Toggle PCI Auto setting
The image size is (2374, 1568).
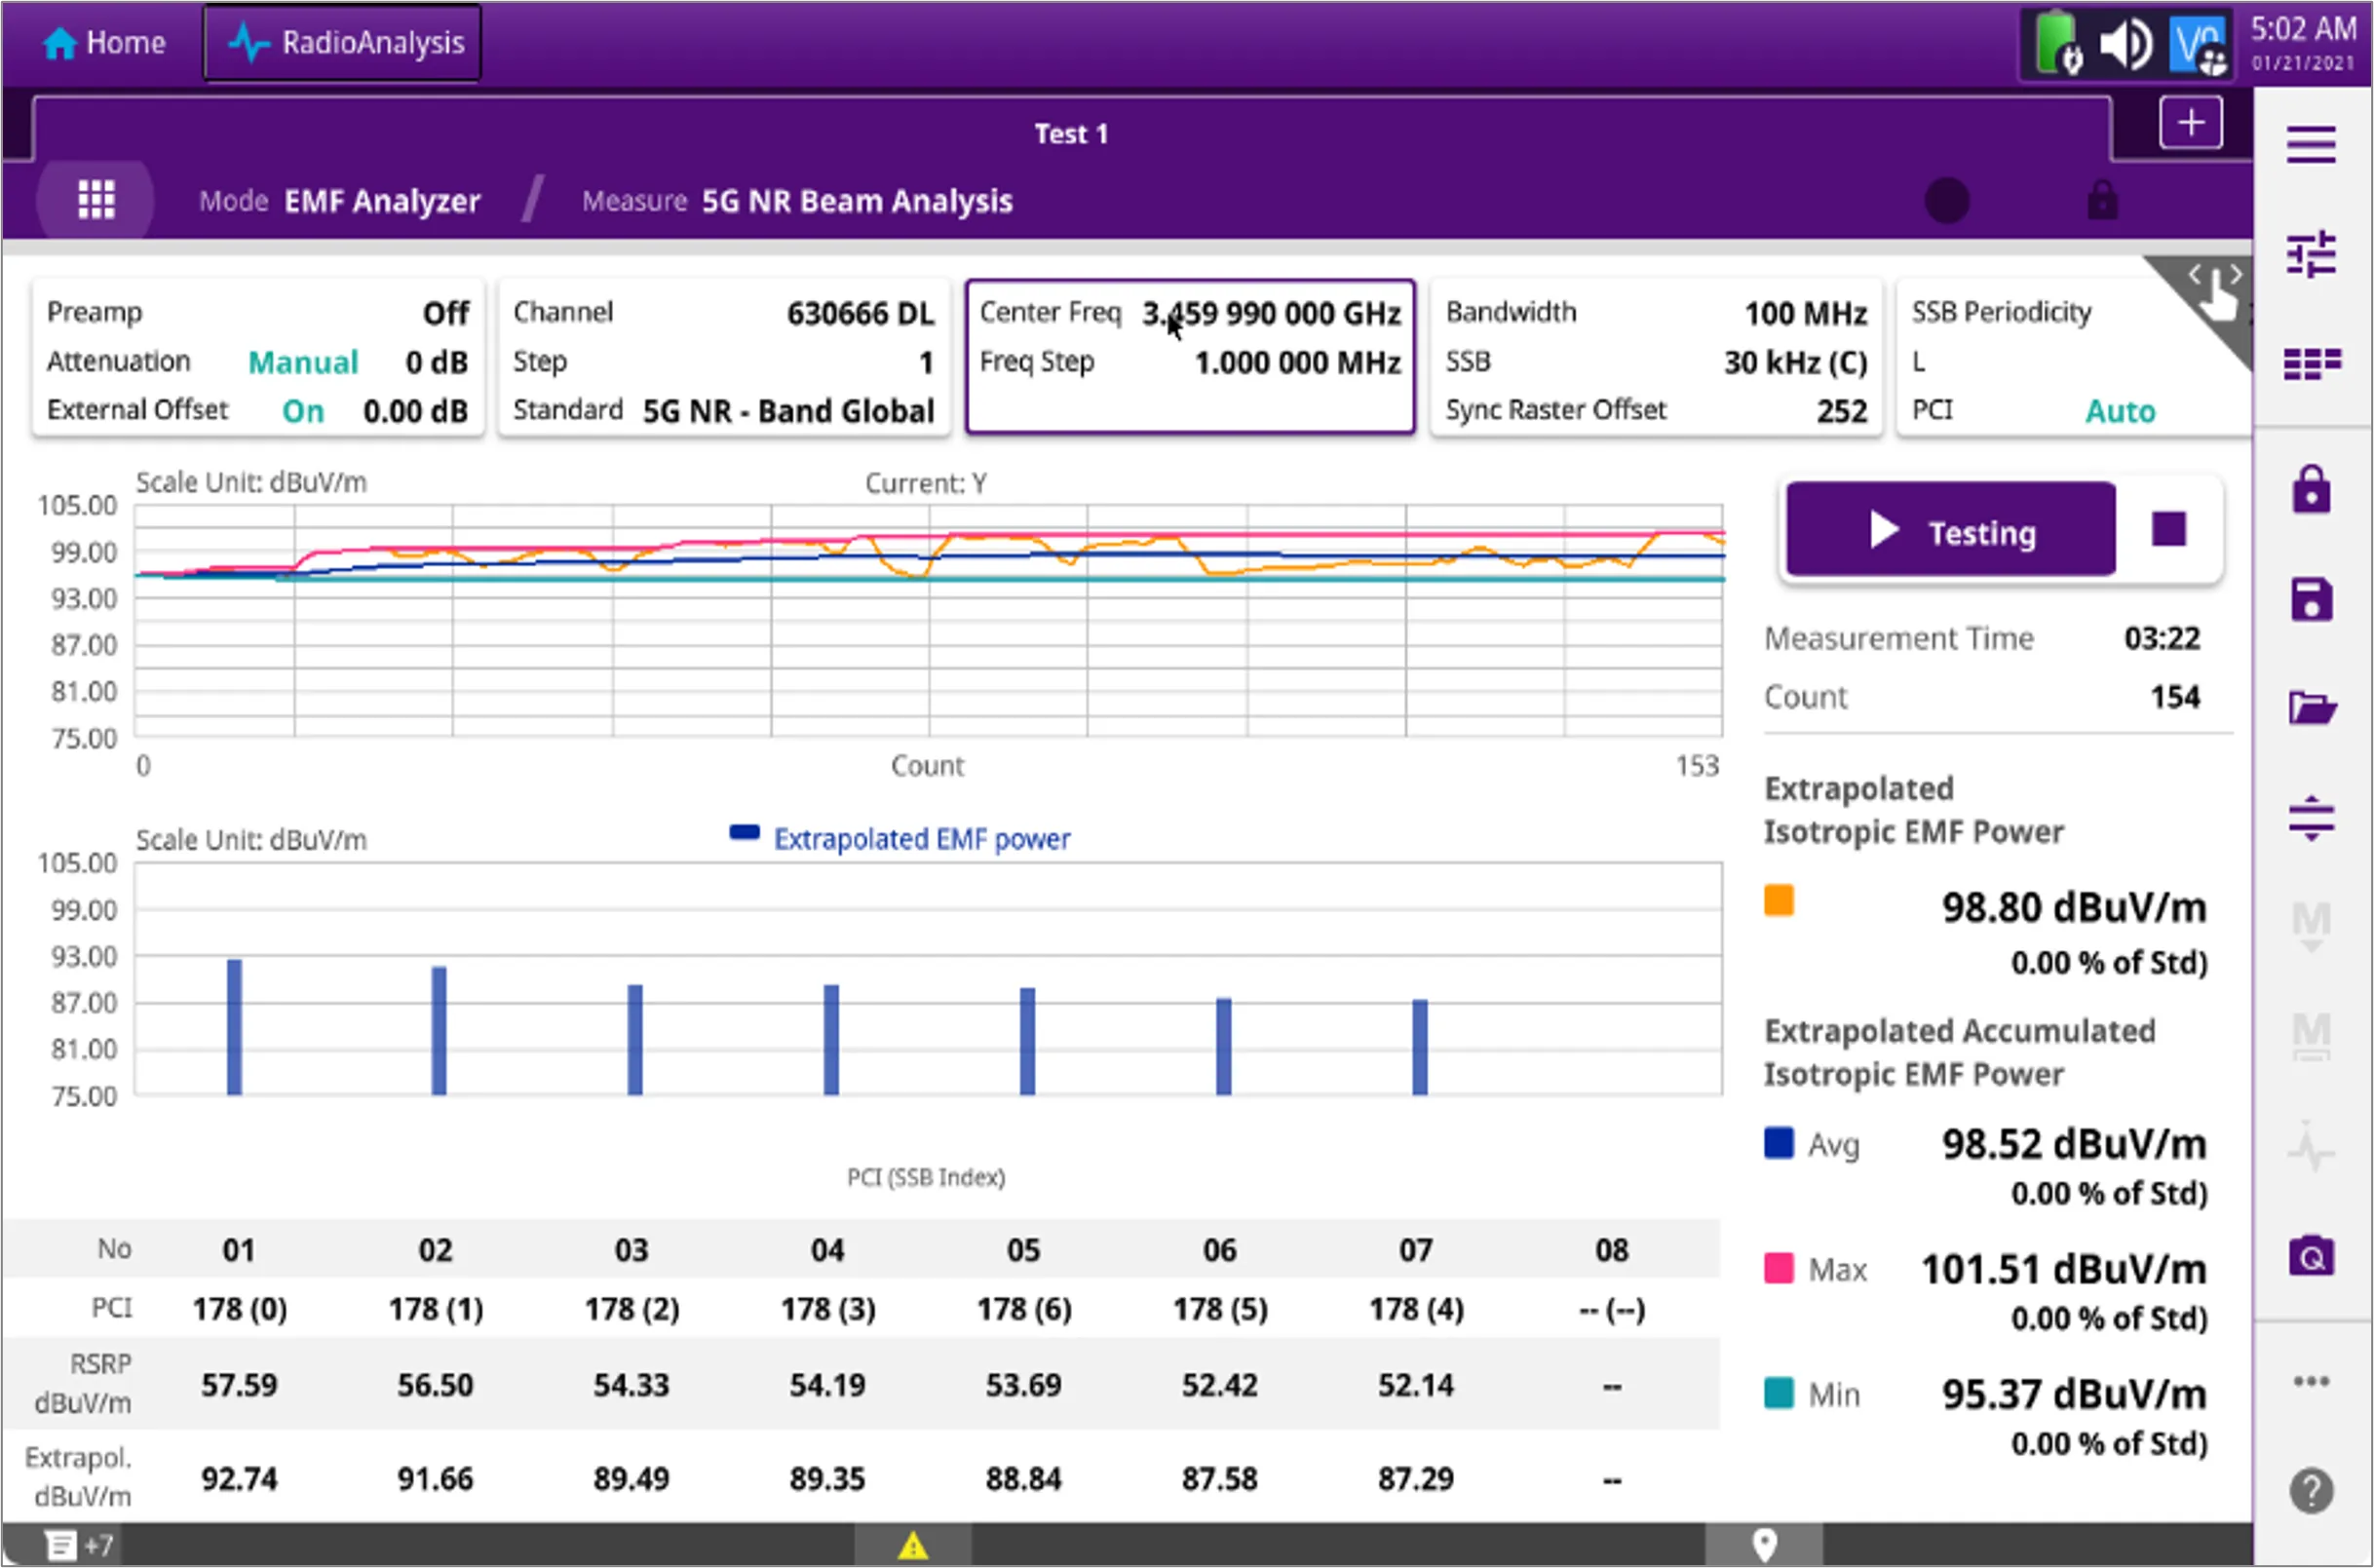coord(2119,411)
